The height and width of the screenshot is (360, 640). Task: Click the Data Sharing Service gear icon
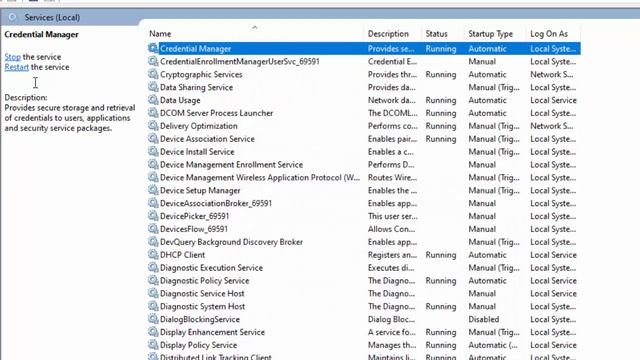tap(153, 87)
